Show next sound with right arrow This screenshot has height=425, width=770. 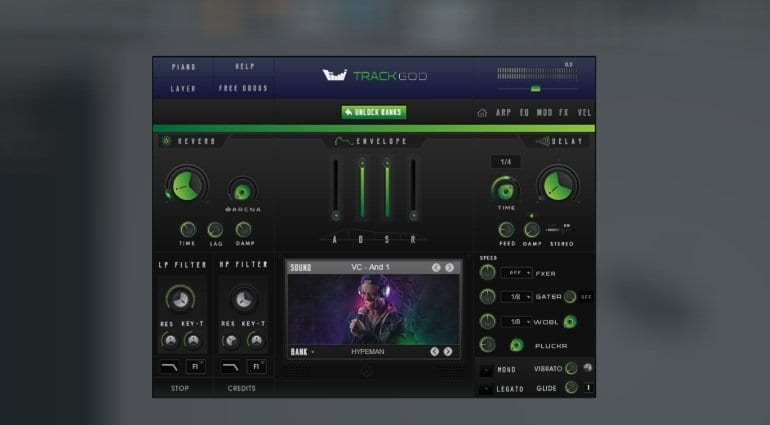click(x=449, y=267)
